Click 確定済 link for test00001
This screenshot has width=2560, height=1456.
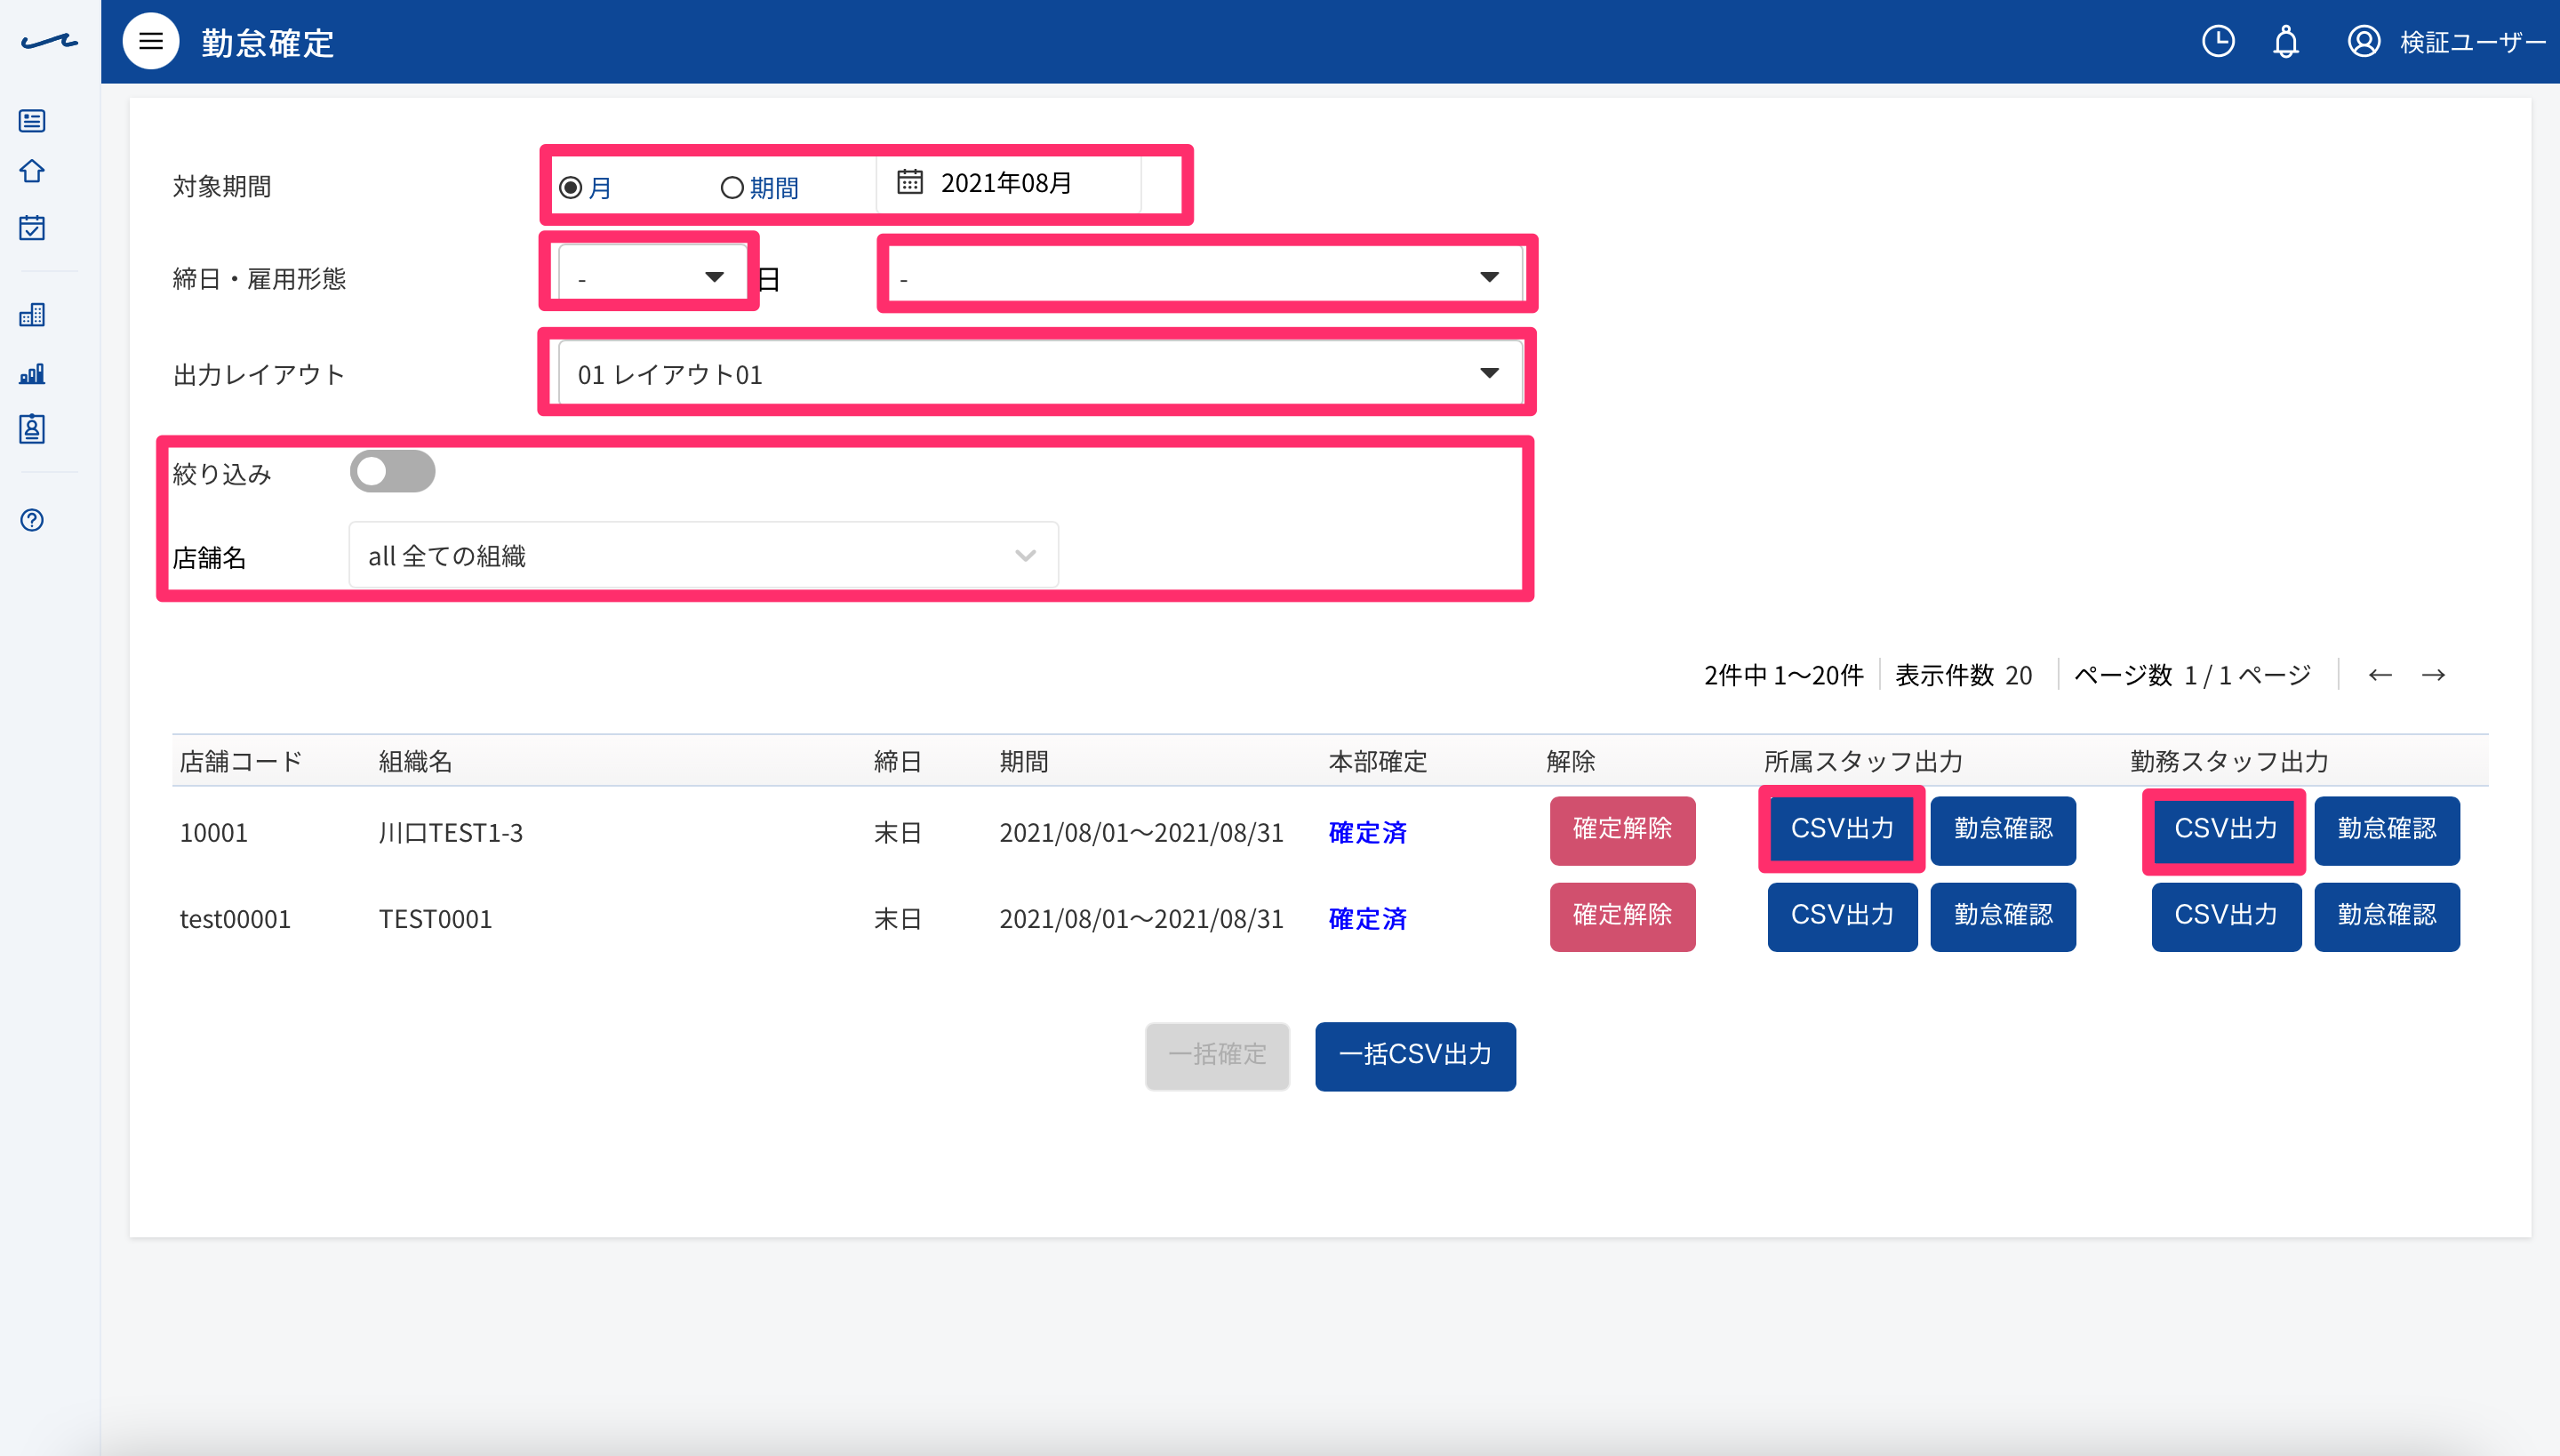(x=1367, y=918)
